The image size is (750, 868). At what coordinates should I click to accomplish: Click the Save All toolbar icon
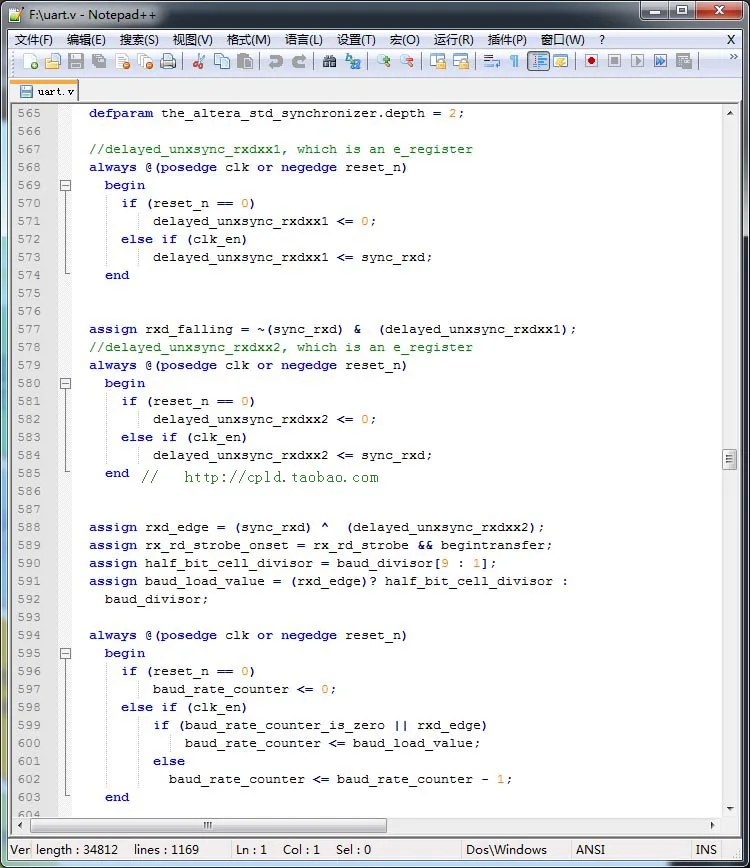99,61
